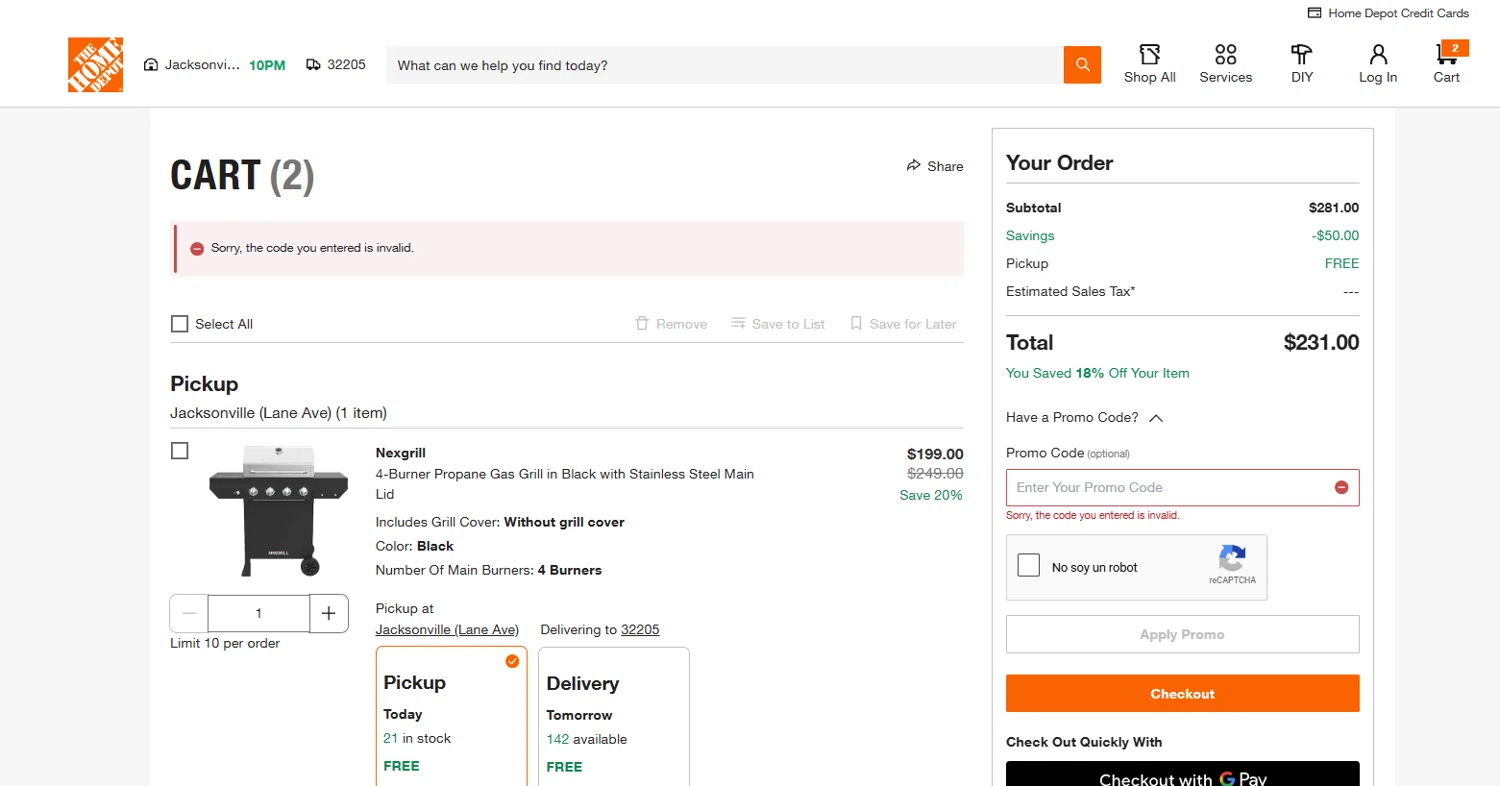This screenshot has width=1500, height=786.
Task: Click in the search box
Action: tap(725, 65)
